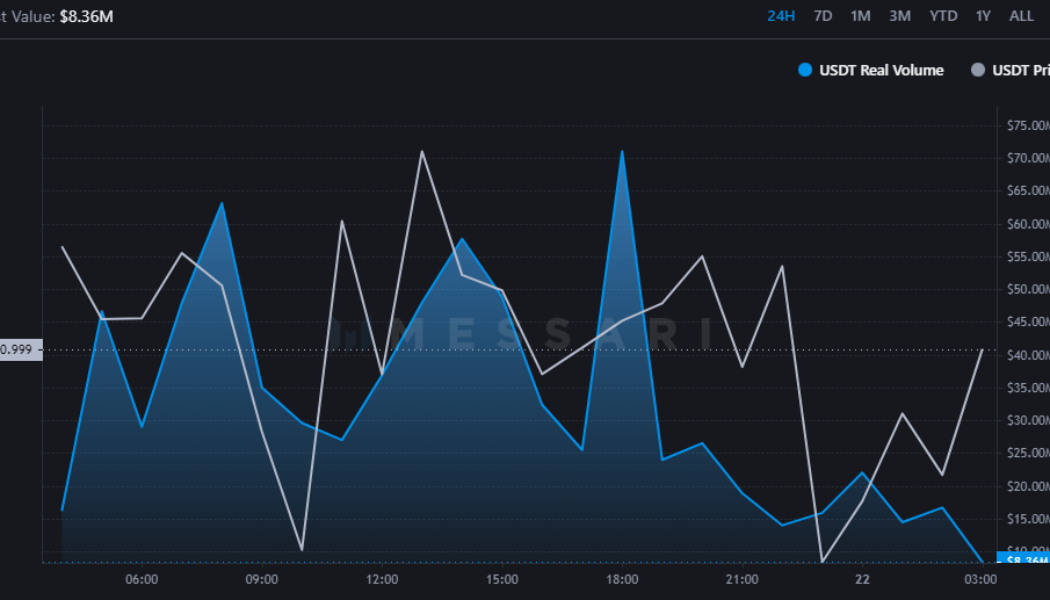Show year-to-date data with YTD
1050x600 pixels.
(943, 16)
